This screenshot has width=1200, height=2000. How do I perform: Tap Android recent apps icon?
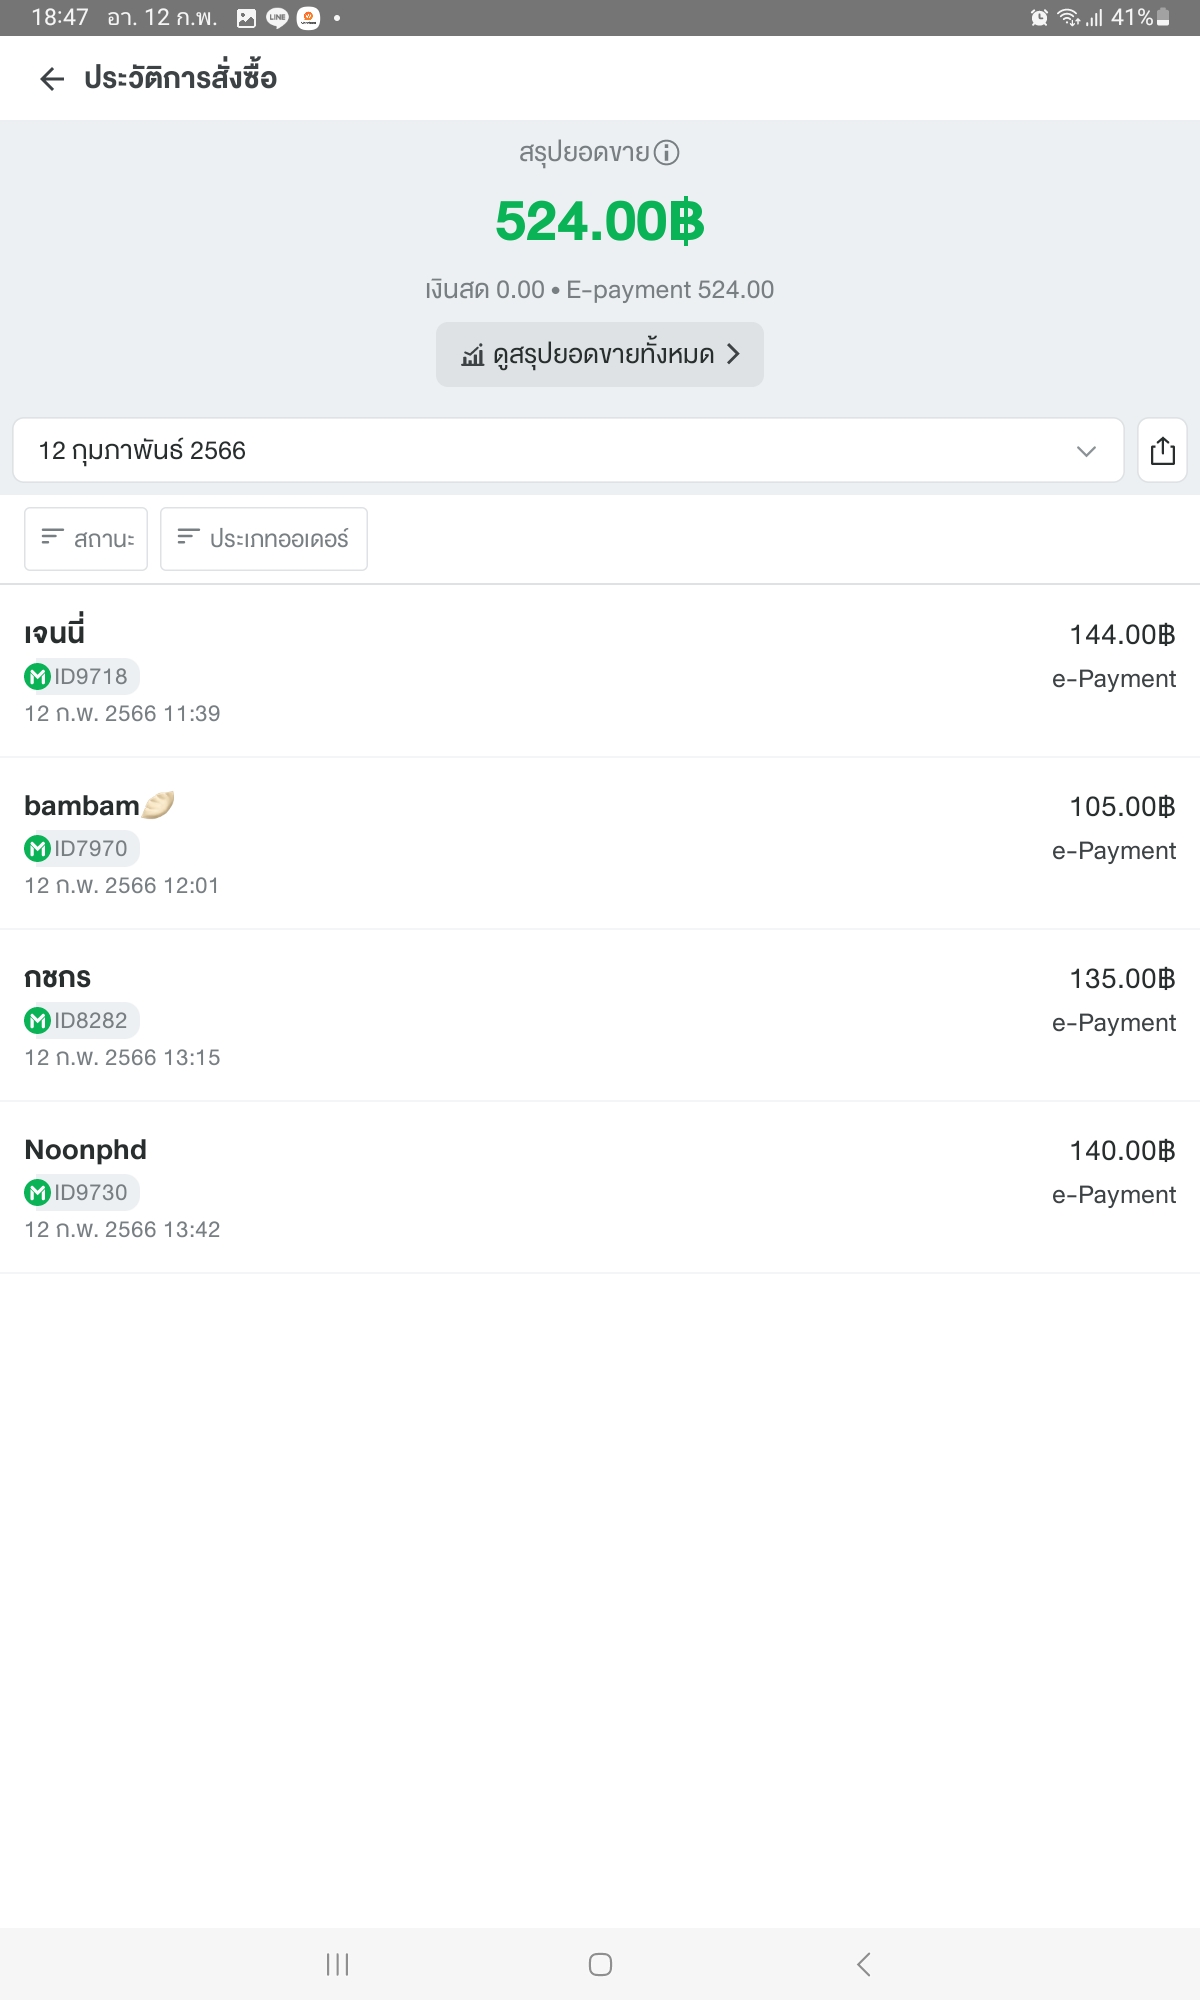pyautogui.click(x=338, y=1964)
